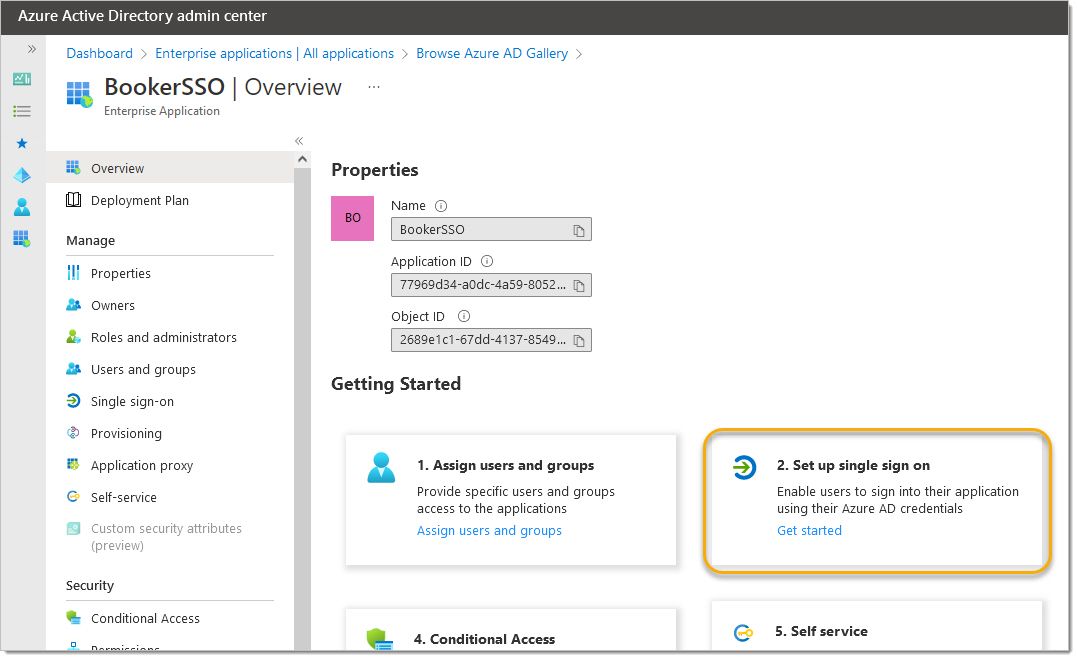
Task: Open Enterprise applications icon in the left rail
Action: [22, 239]
